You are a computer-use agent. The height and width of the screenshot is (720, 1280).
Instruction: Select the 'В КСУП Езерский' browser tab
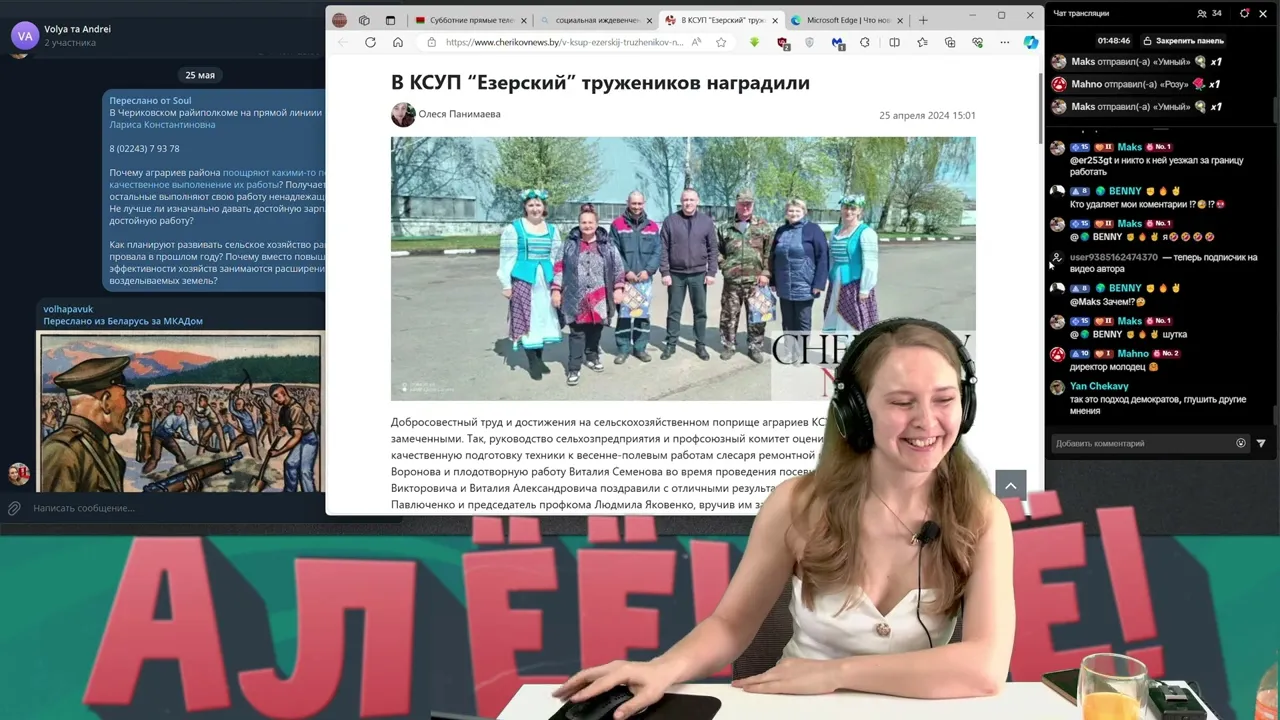(x=722, y=20)
